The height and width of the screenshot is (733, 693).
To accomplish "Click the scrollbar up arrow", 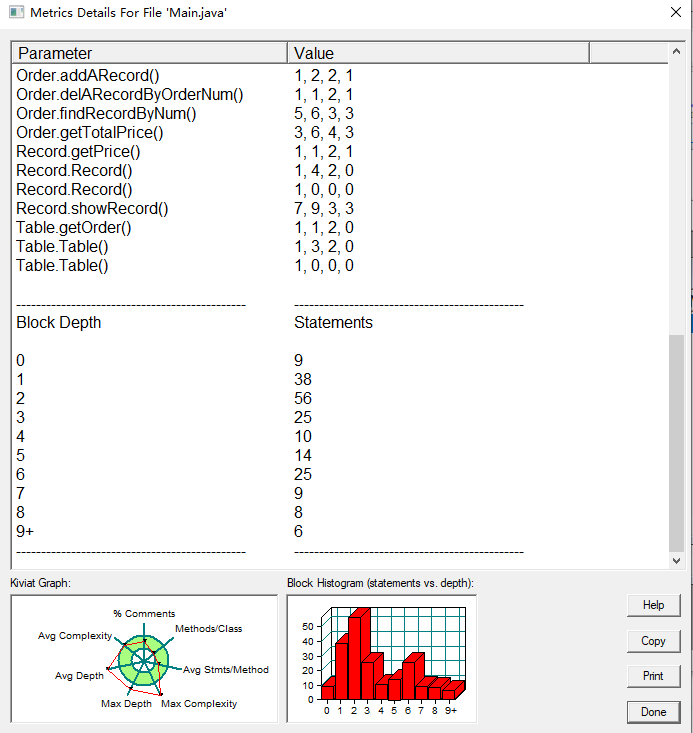I will pyautogui.click(x=676, y=52).
